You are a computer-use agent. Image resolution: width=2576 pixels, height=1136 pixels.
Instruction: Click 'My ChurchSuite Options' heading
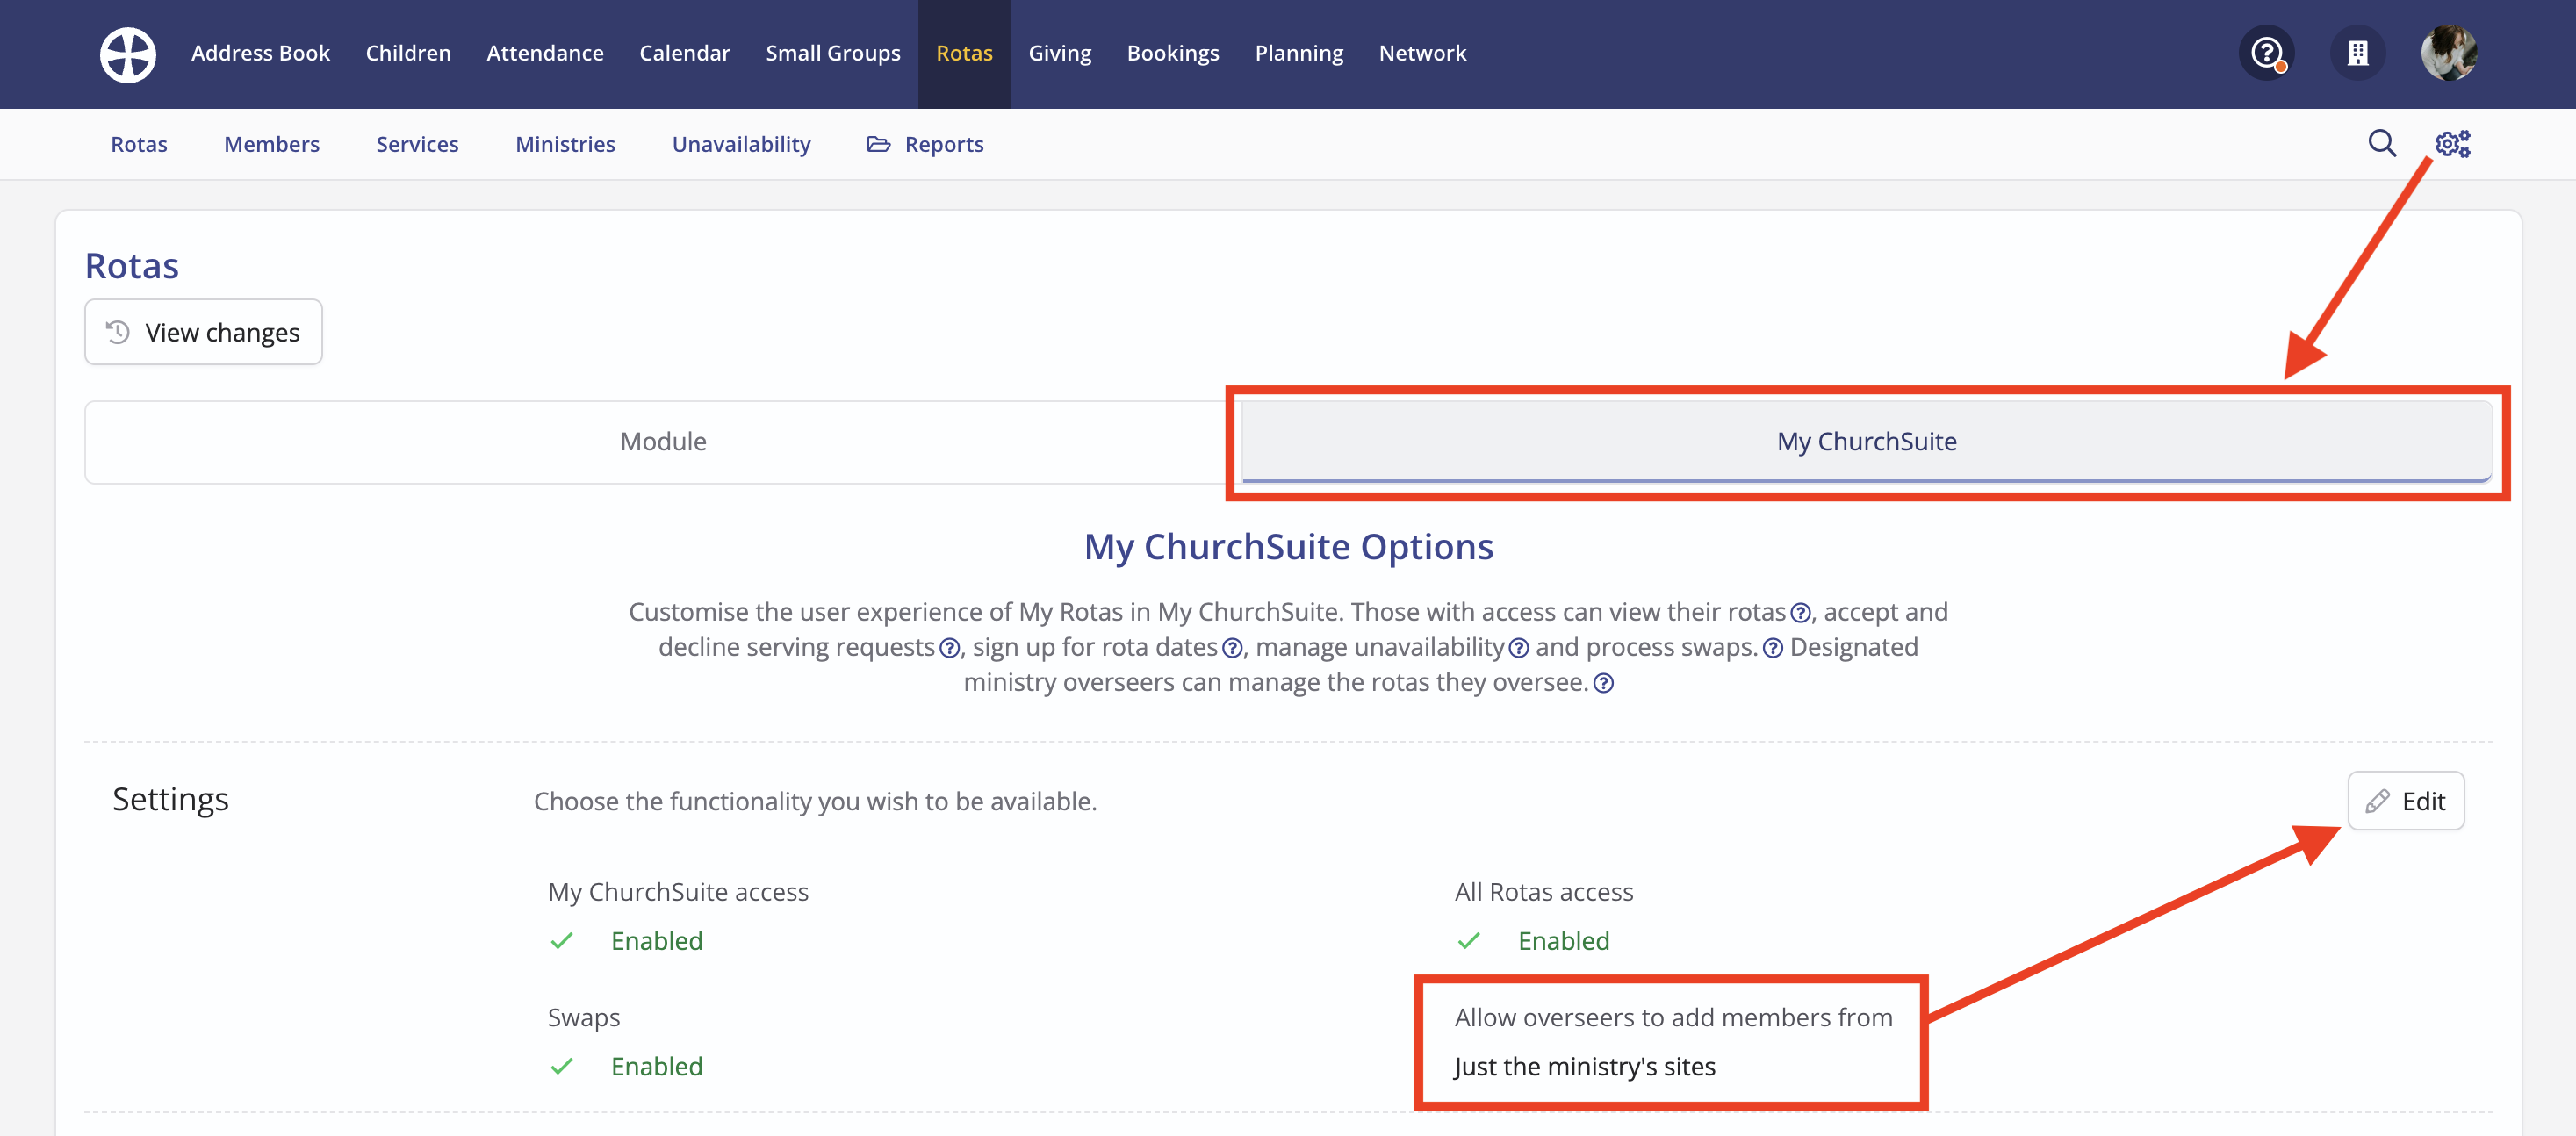pyautogui.click(x=1288, y=547)
